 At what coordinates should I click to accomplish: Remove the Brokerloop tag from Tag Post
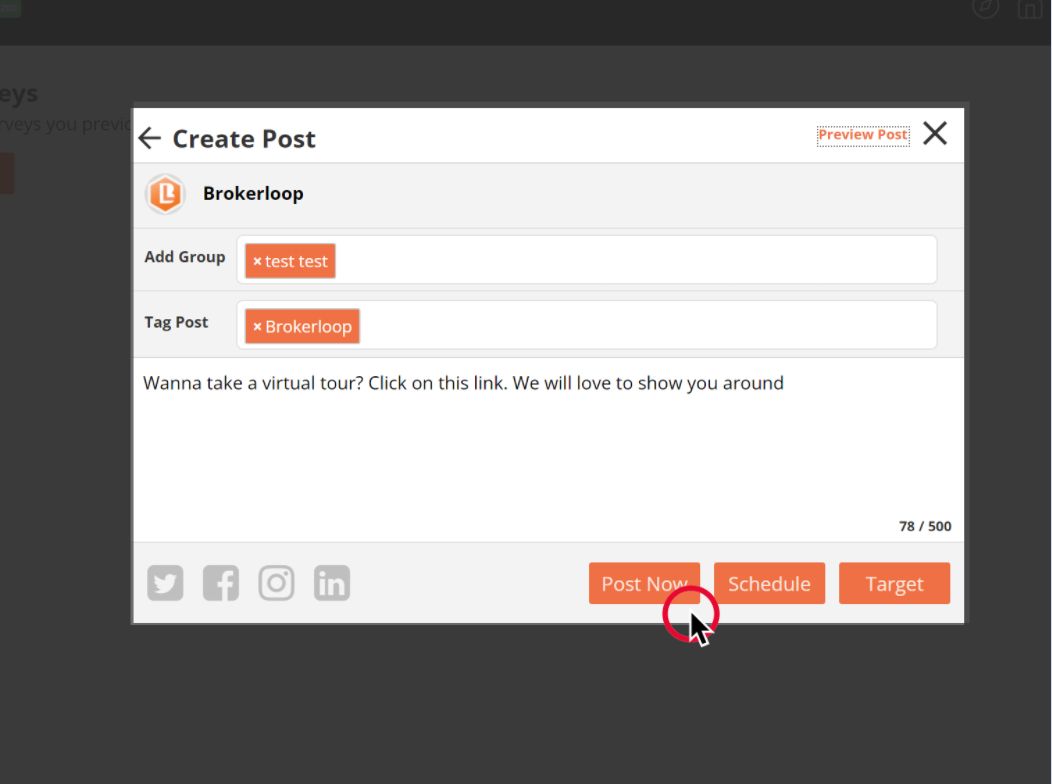[x=257, y=327]
